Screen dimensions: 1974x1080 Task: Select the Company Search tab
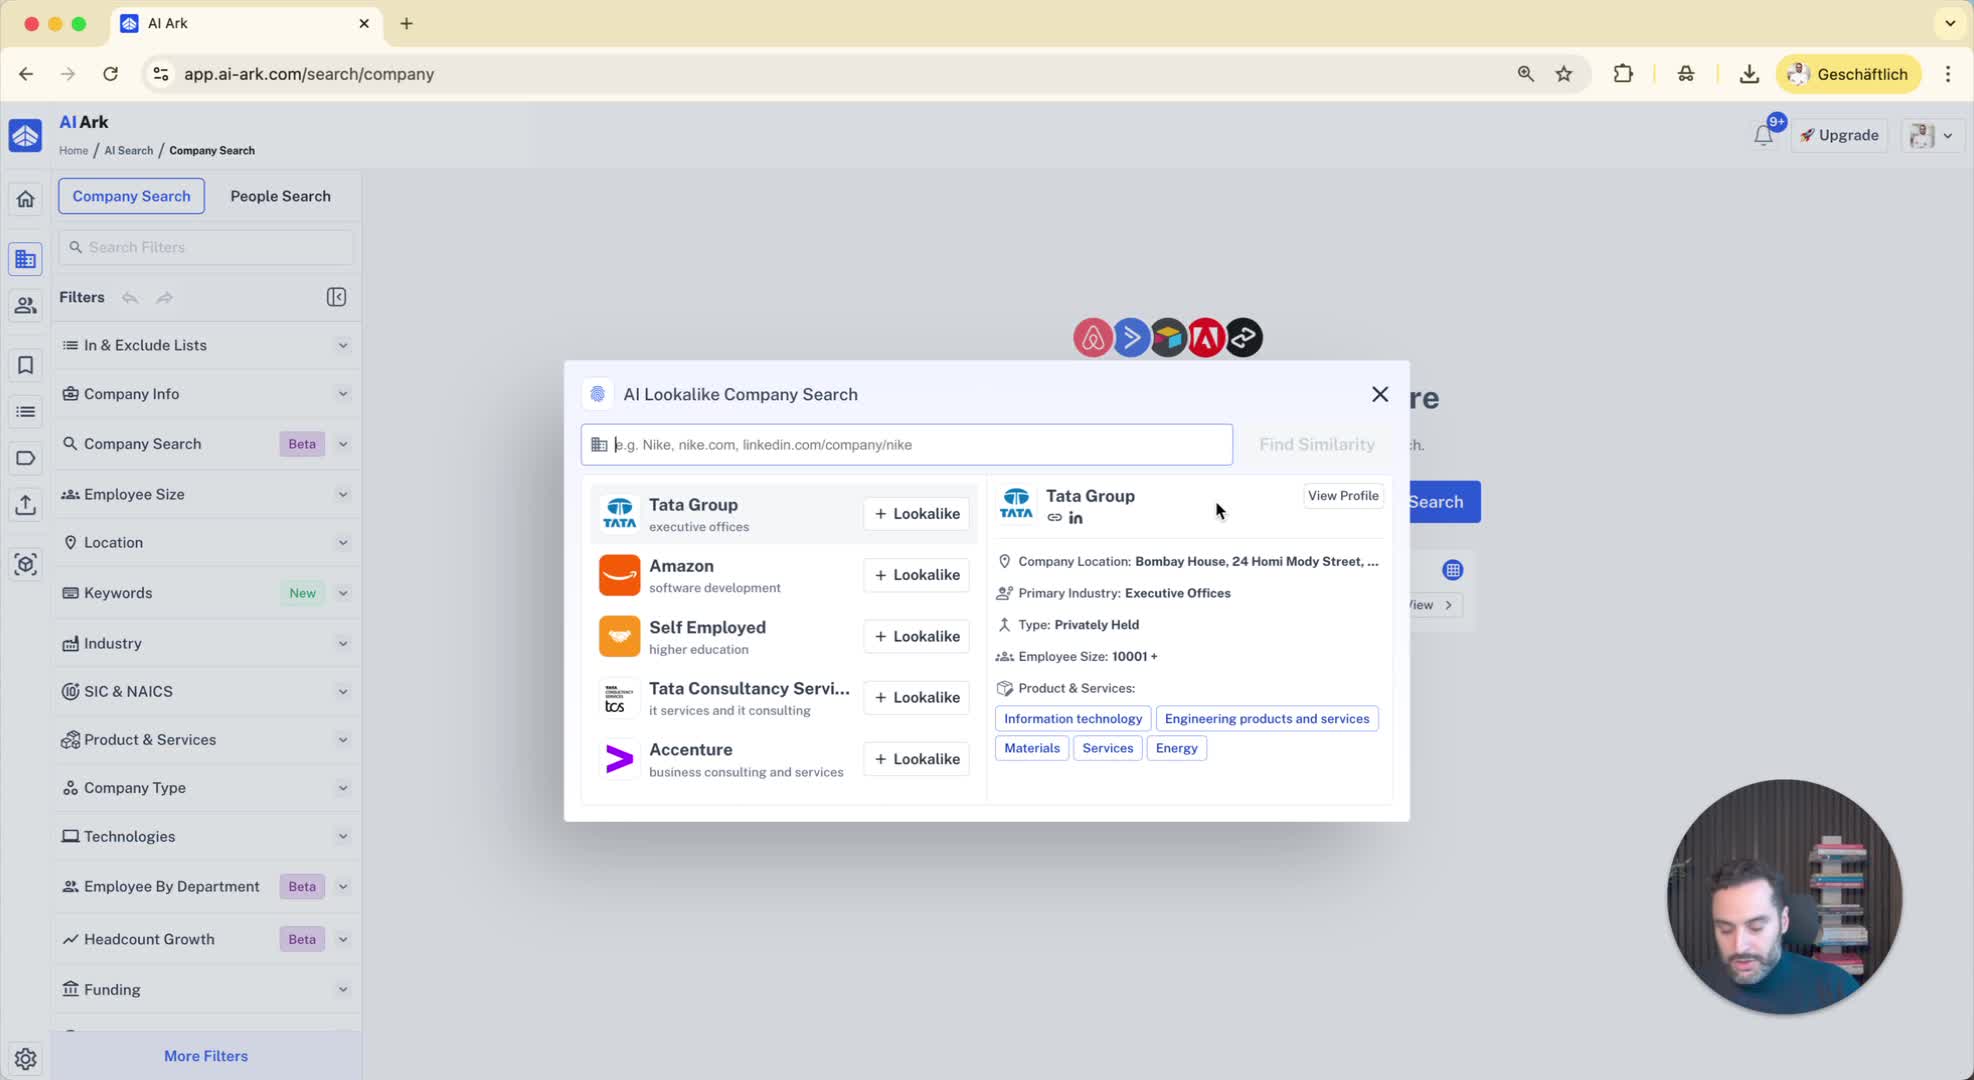click(131, 196)
